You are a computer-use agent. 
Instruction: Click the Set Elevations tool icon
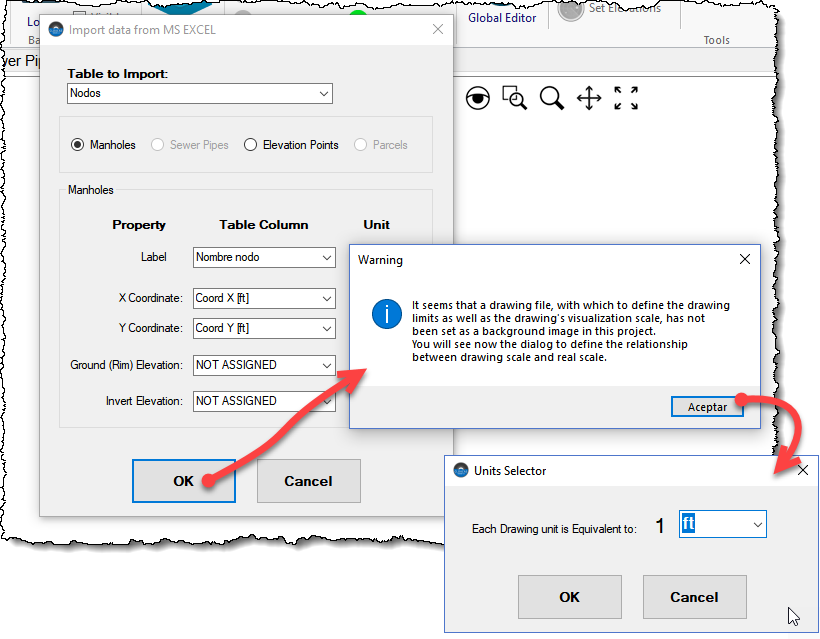(x=571, y=10)
